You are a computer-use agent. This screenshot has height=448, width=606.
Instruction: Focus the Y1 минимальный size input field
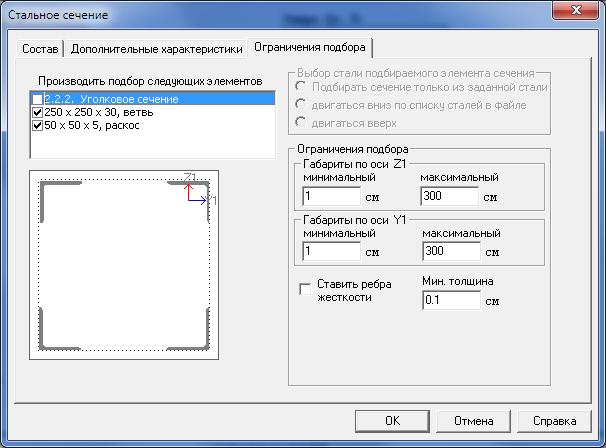[331, 251]
